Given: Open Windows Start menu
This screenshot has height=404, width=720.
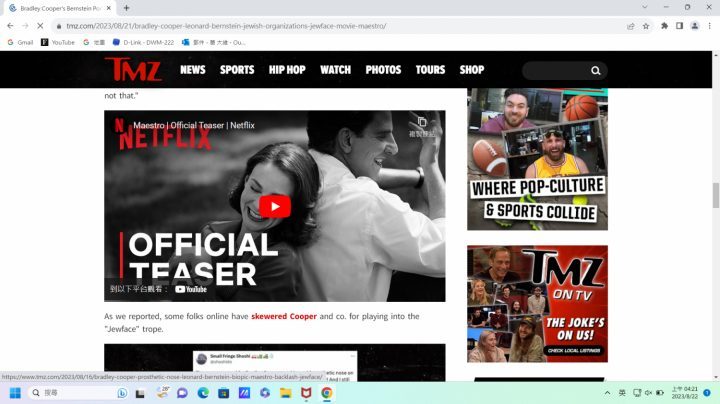Looking at the screenshot, I should point(15,393).
